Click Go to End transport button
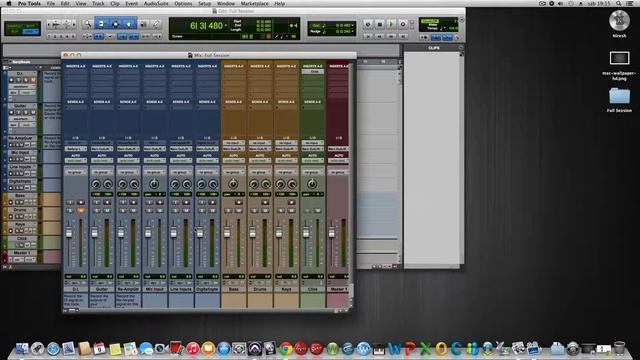This screenshot has width=640, height=360. pyautogui.click(x=403, y=36)
